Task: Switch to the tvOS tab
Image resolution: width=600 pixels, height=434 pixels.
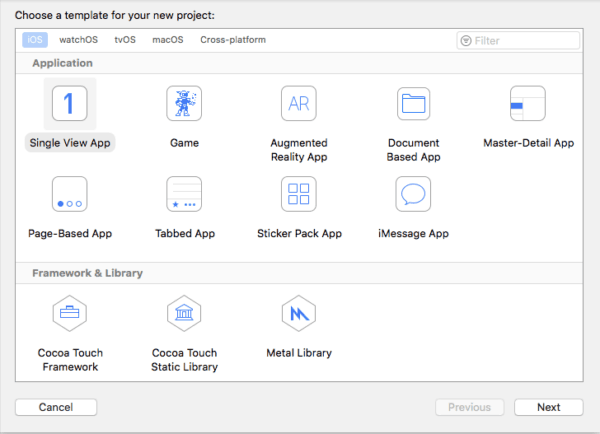Action: [125, 40]
